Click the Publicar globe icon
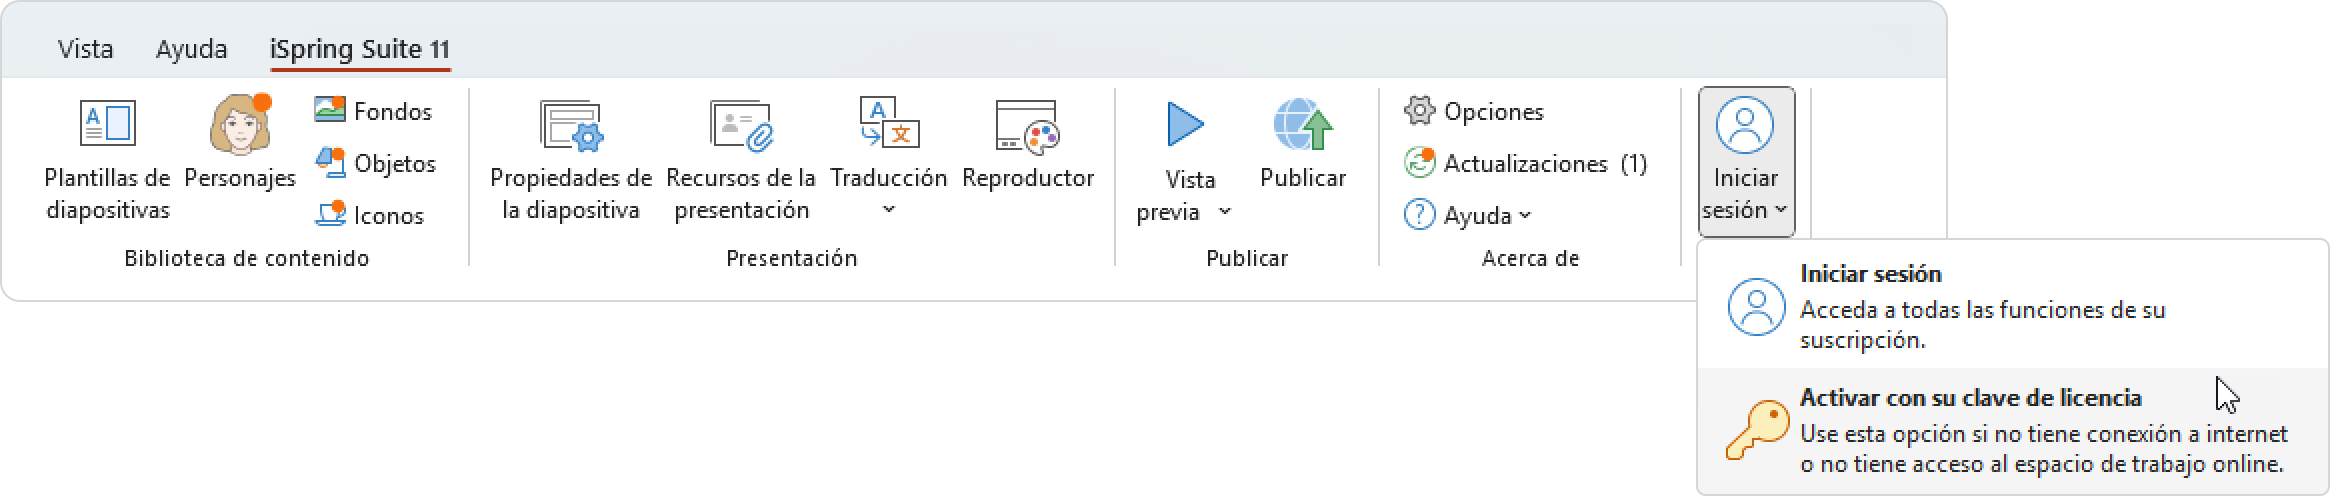 (x=1303, y=127)
